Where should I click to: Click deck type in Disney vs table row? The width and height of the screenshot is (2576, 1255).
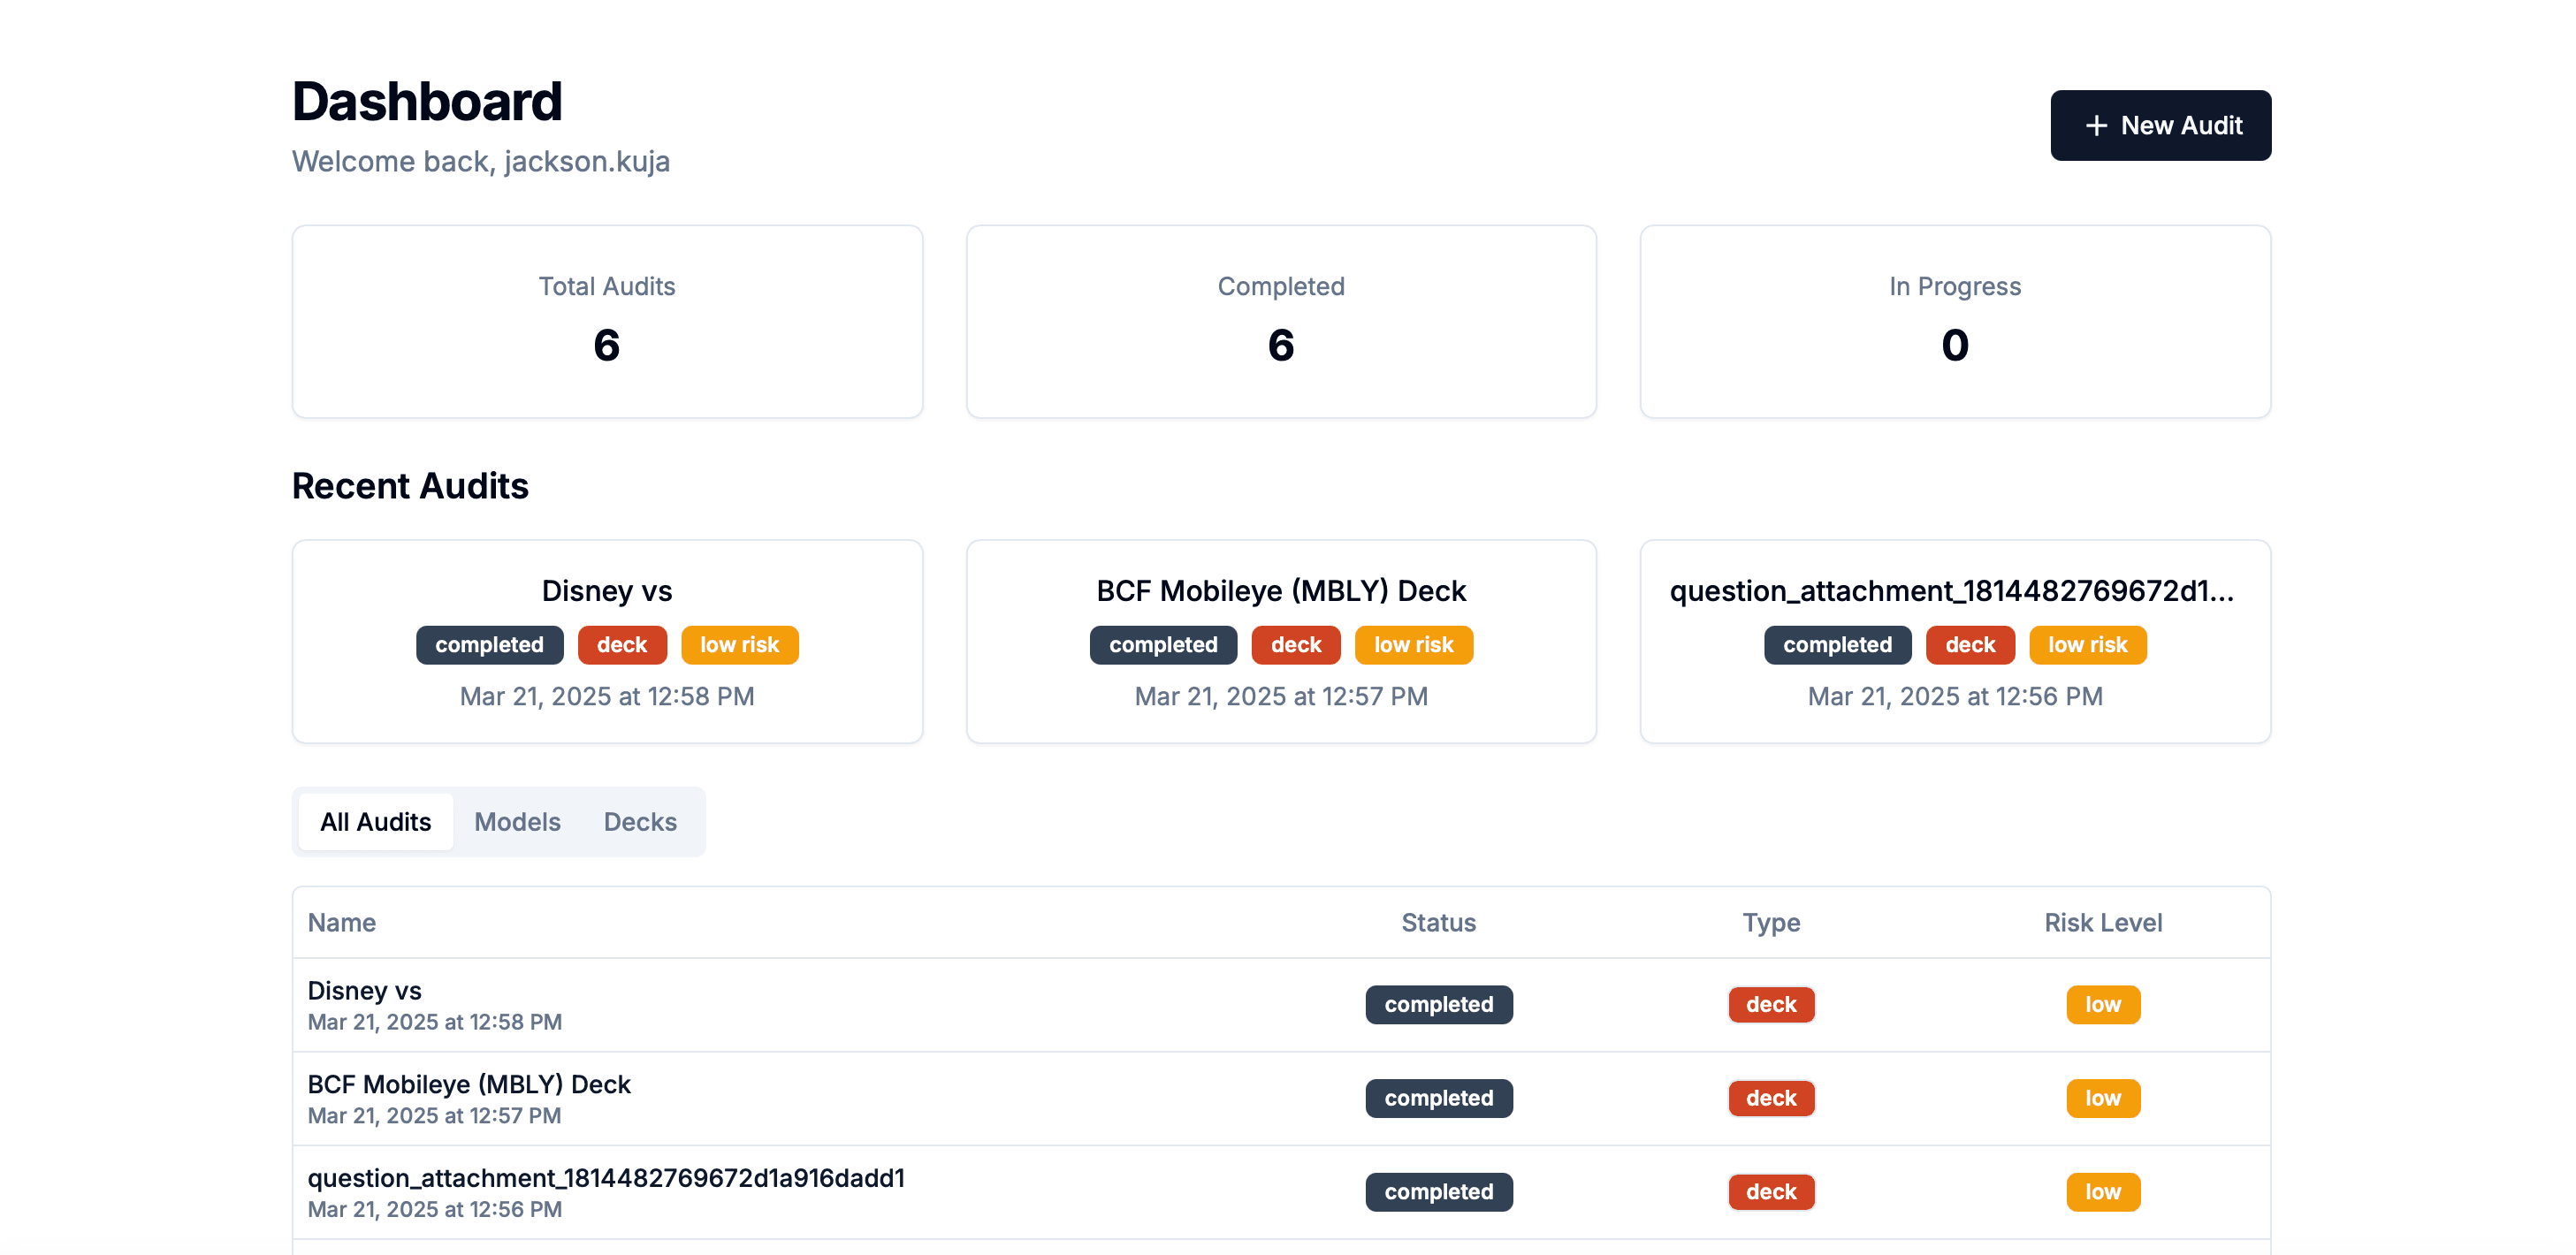pyautogui.click(x=1771, y=1005)
